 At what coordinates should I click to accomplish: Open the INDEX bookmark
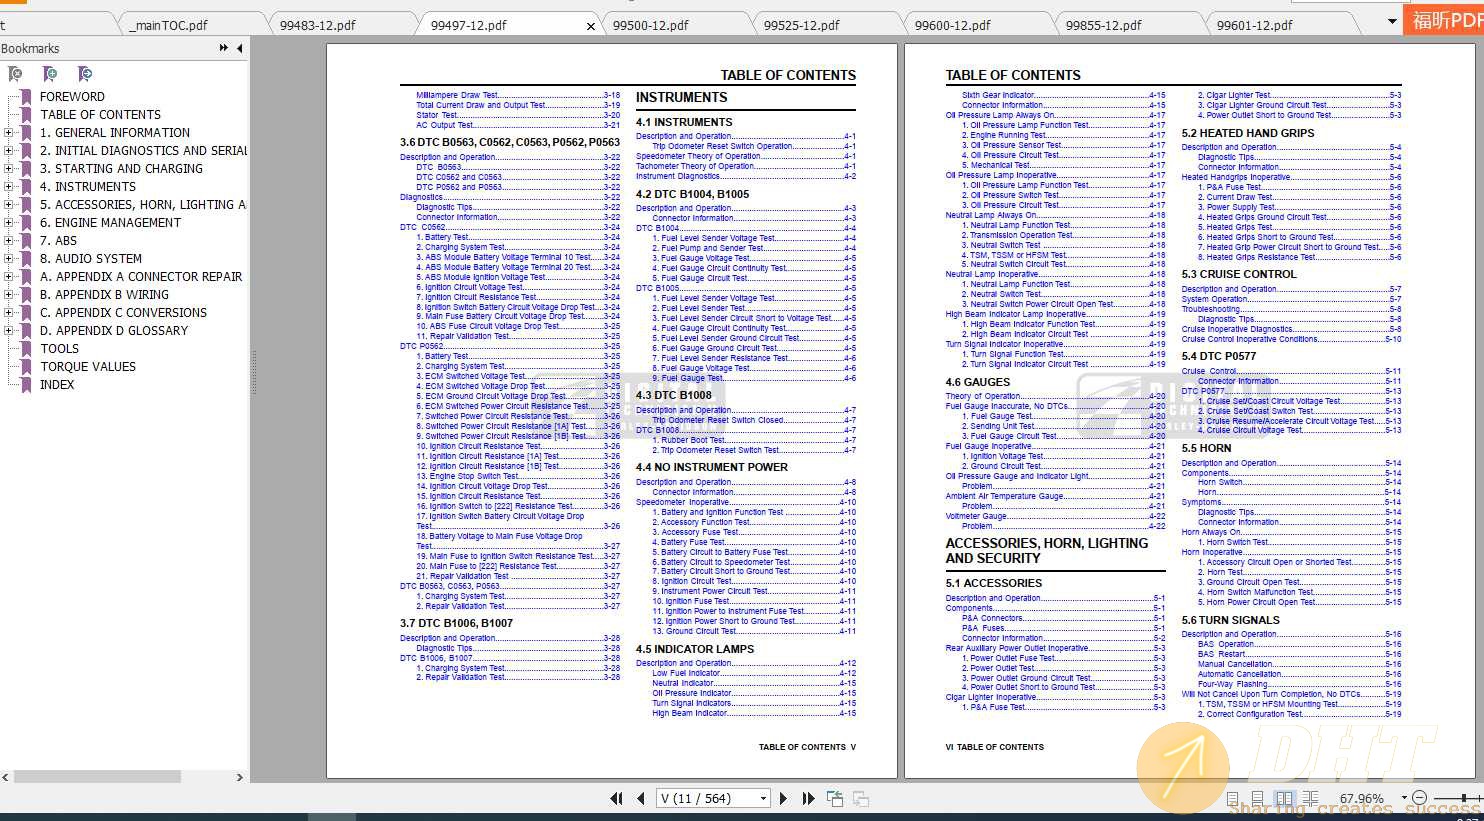coord(57,385)
